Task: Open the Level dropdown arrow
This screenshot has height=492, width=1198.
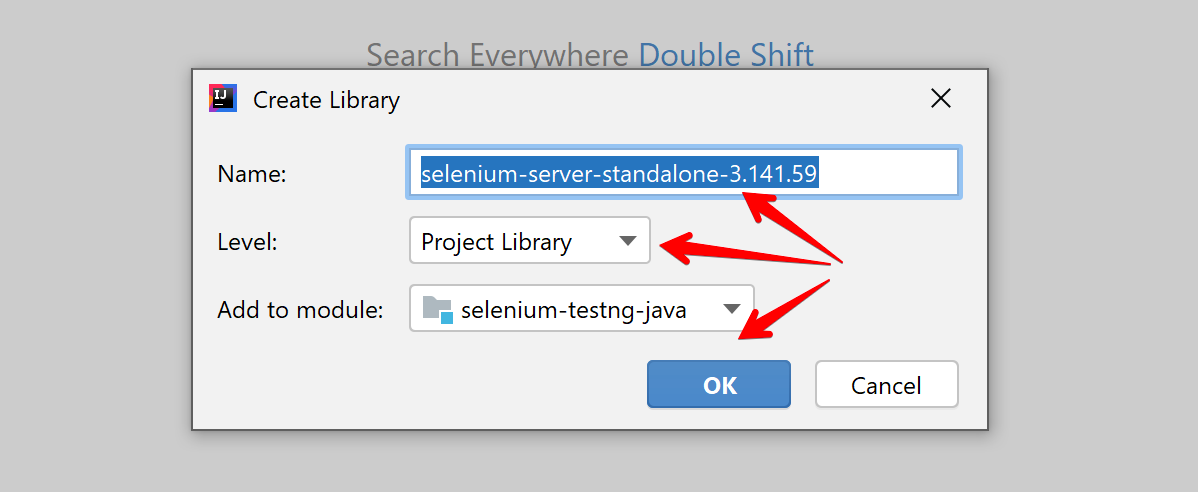Action: coord(627,241)
